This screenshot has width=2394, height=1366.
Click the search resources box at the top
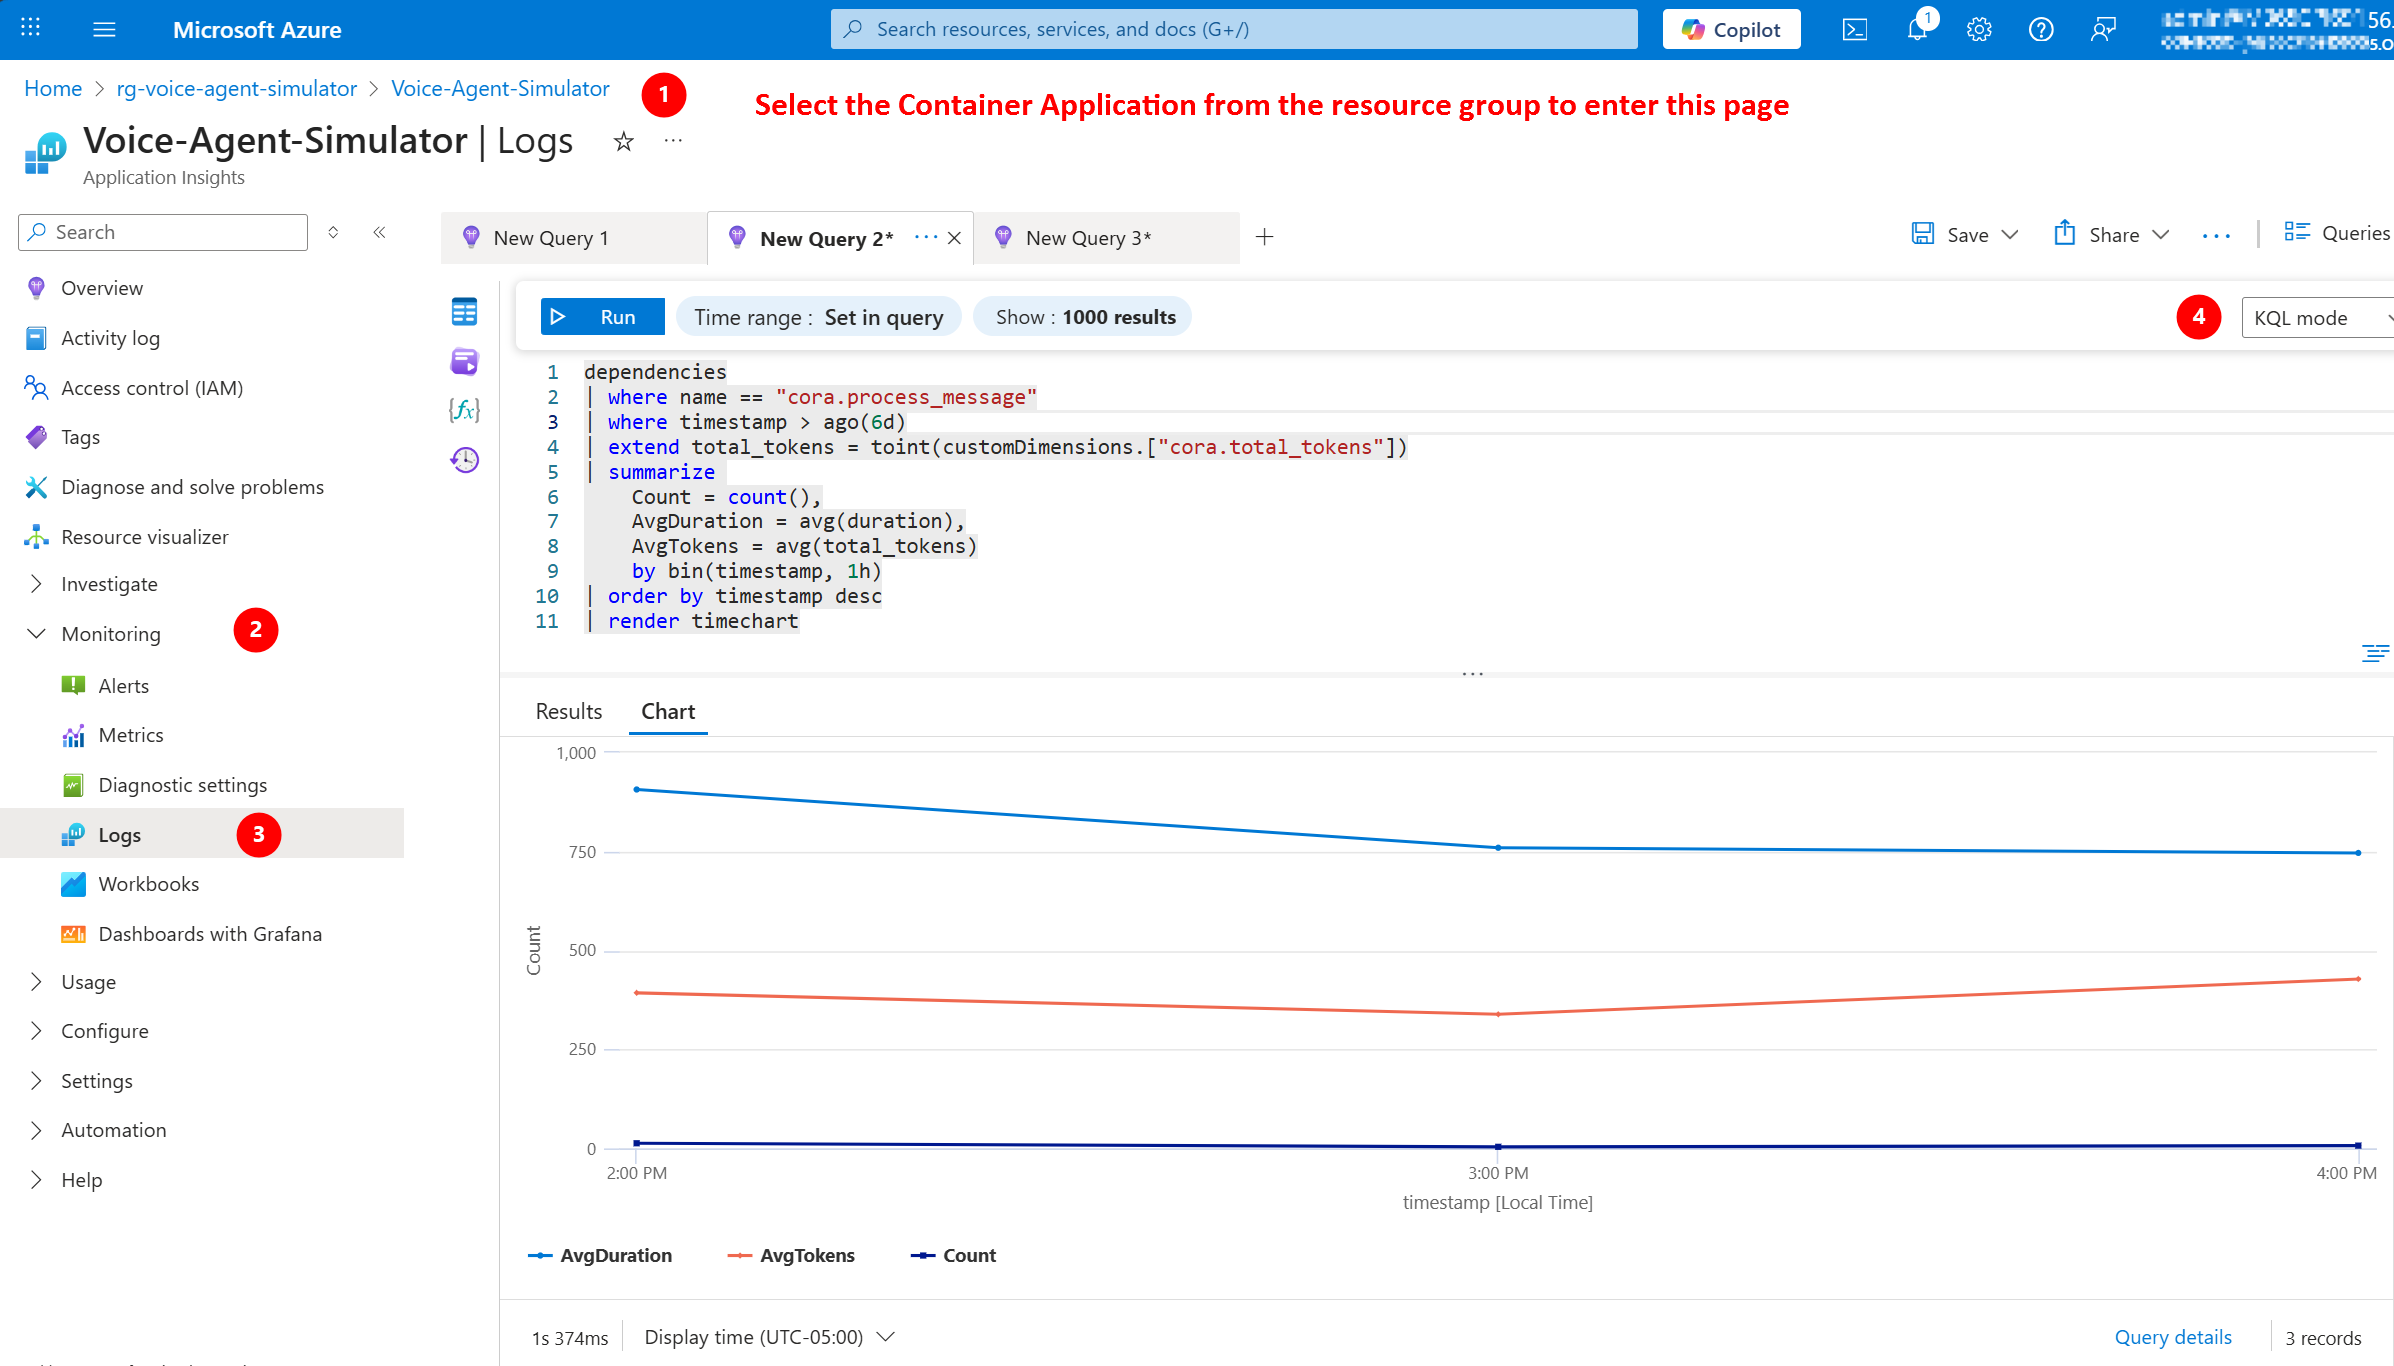pos(1233,29)
